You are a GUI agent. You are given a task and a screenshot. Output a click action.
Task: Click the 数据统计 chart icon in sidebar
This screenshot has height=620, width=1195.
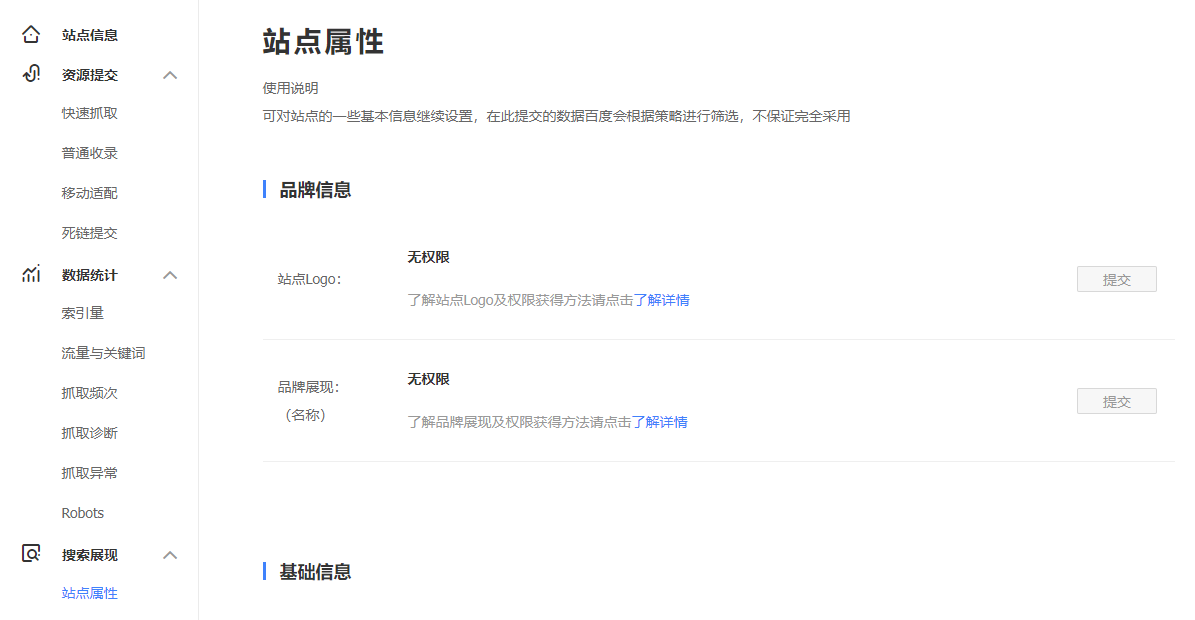pos(31,274)
